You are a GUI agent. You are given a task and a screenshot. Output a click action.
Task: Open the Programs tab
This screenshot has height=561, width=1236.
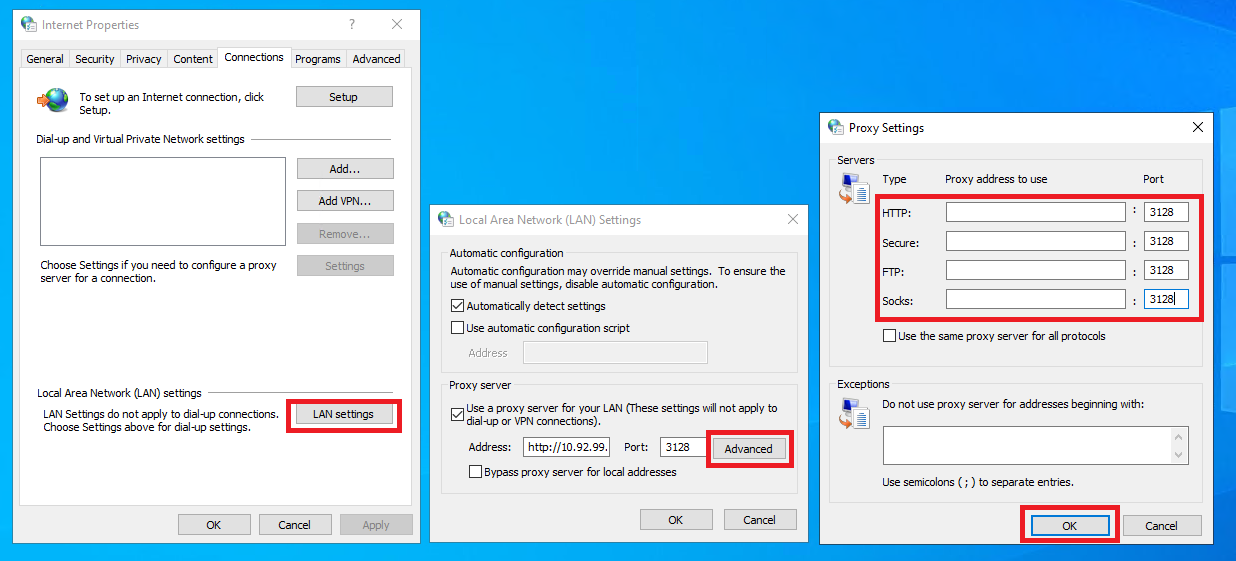pos(318,59)
